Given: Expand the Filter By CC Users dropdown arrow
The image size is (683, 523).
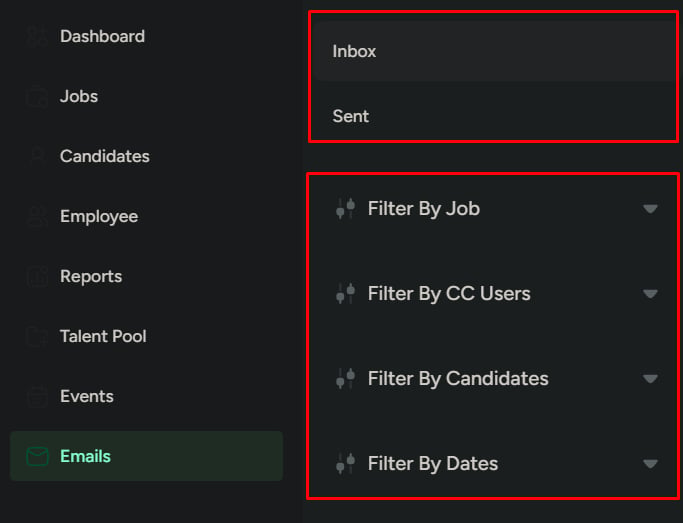Looking at the screenshot, I should point(650,294).
